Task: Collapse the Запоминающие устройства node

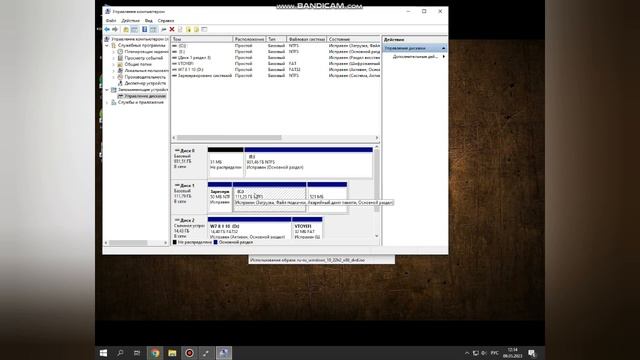Action: pos(107,89)
